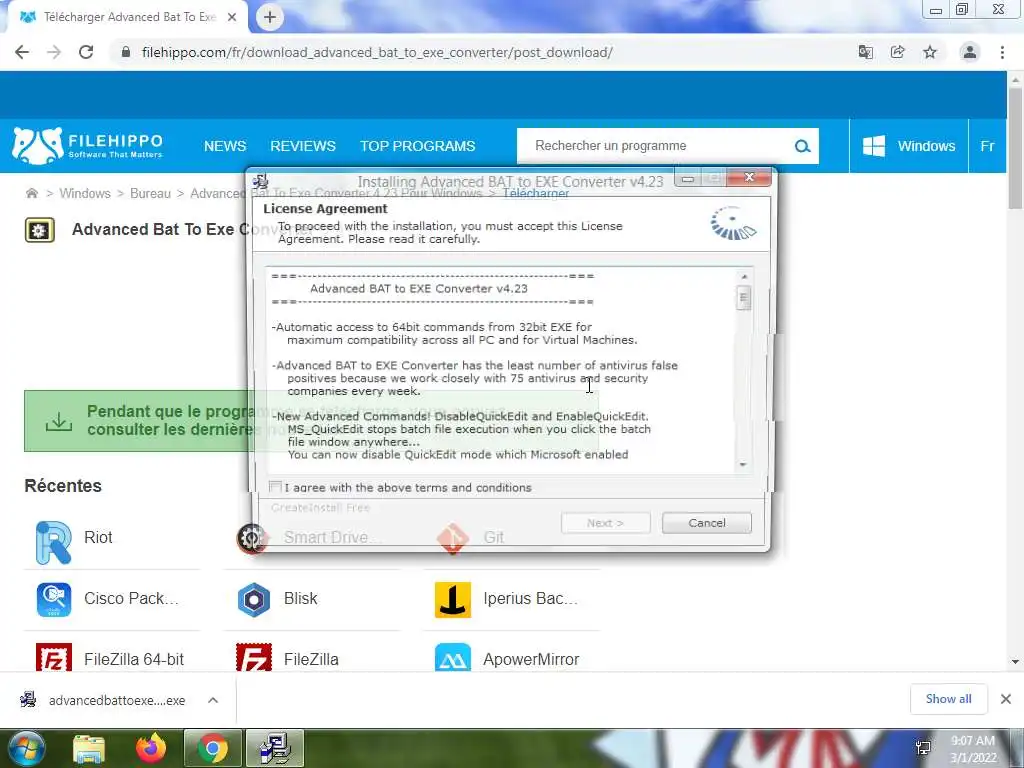
Task: Launch Firefox from the taskbar
Action: (x=151, y=748)
